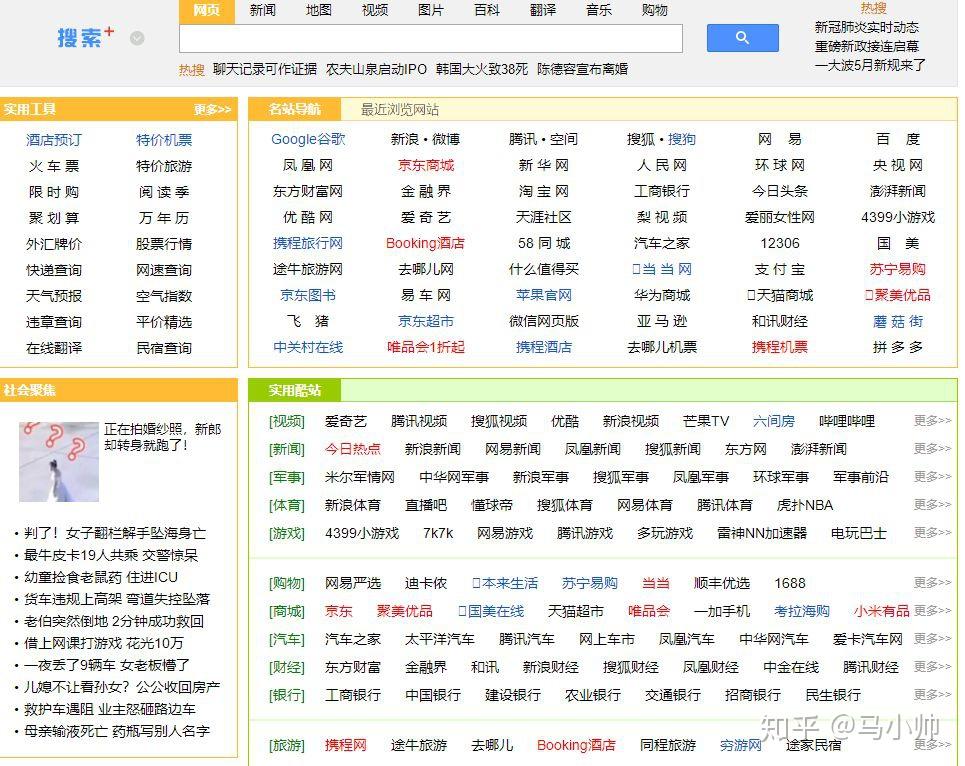Focus the main search input box
Image resolution: width=965 pixels, height=766 pixels.
click(x=431, y=39)
